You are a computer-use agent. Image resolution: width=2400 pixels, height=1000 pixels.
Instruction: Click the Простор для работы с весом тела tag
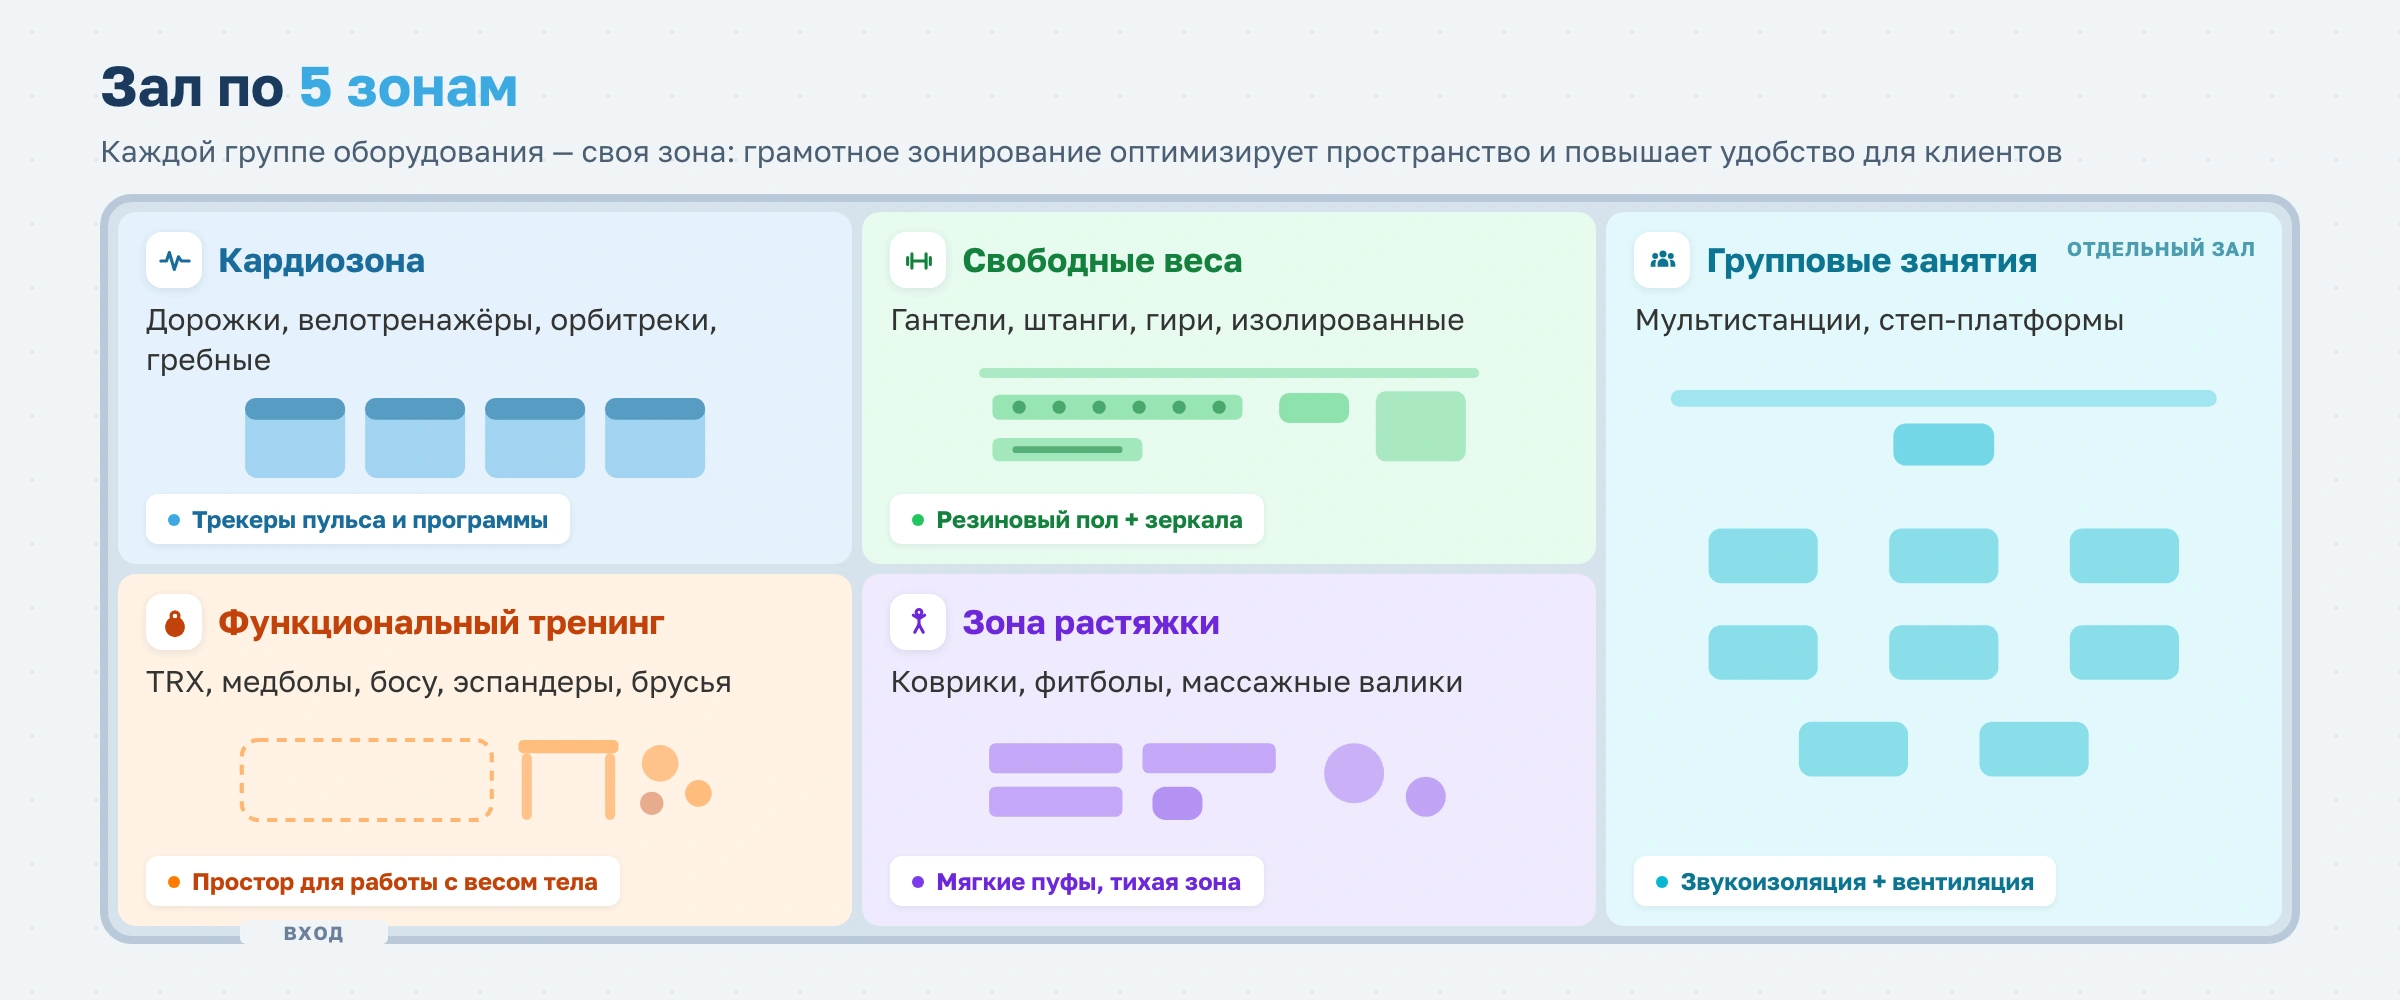pyautogui.click(x=383, y=882)
